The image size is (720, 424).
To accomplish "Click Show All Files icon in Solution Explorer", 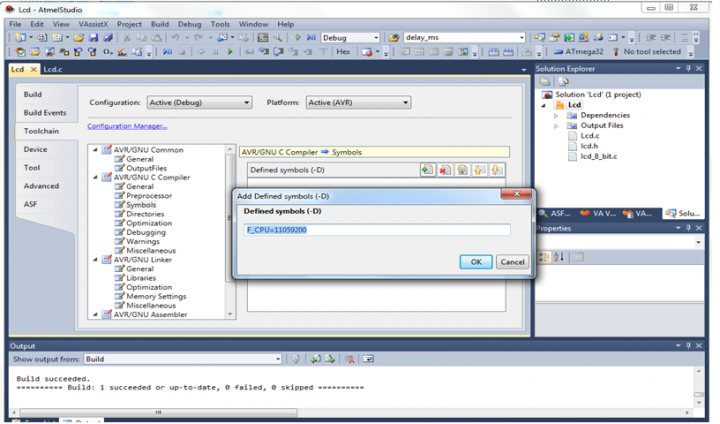I will click(563, 82).
